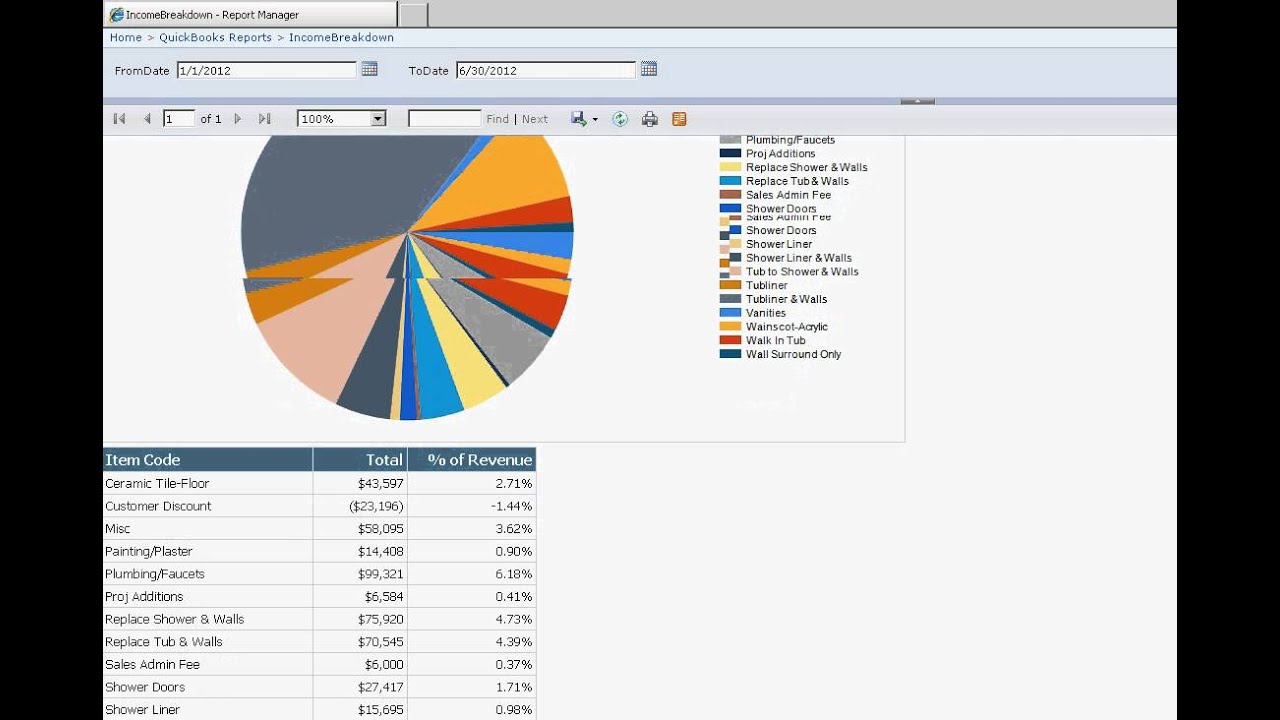Viewport: 1280px width, 720px height.
Task: Focus the FromDate input field
Action: tap(267, 70)
